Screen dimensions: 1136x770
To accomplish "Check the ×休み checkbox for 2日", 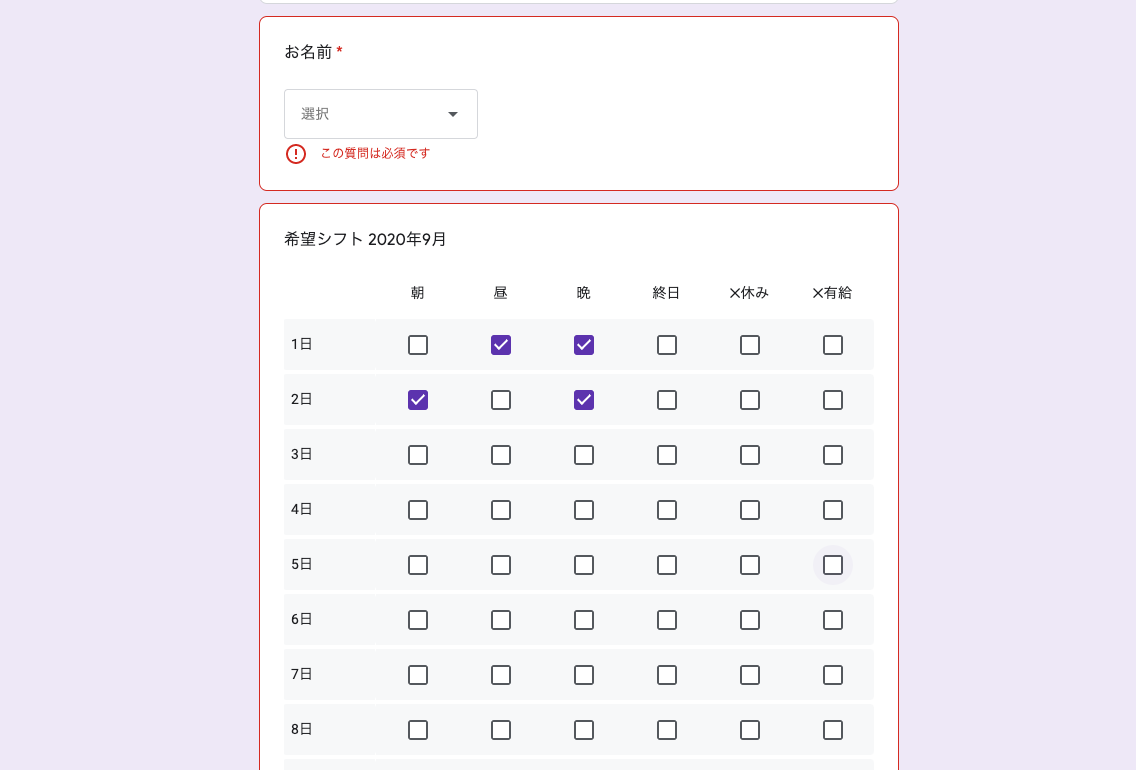I will (750, 400).
